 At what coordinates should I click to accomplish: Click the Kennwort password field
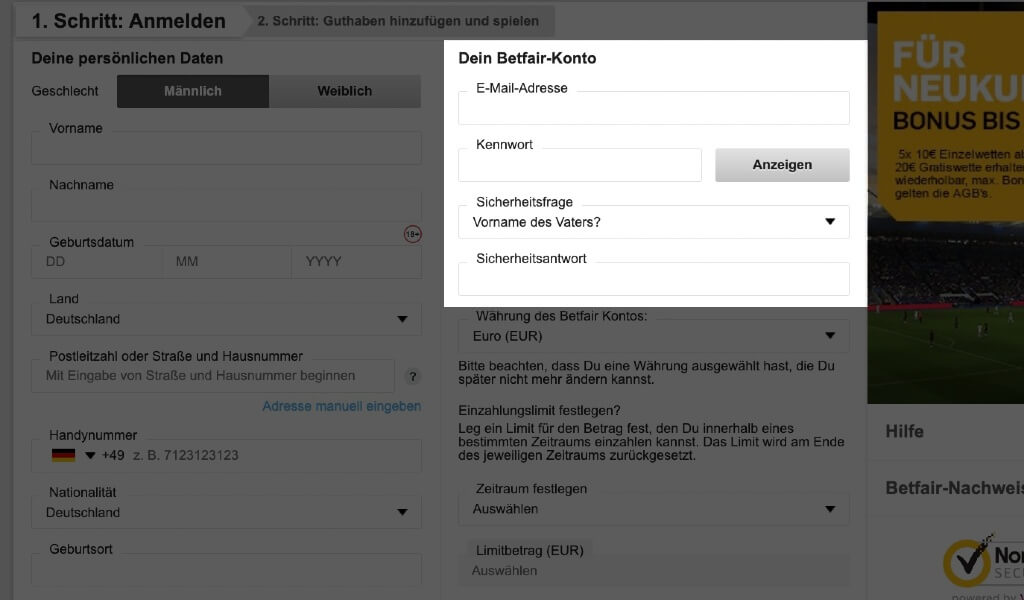click(x=580, y=165)
